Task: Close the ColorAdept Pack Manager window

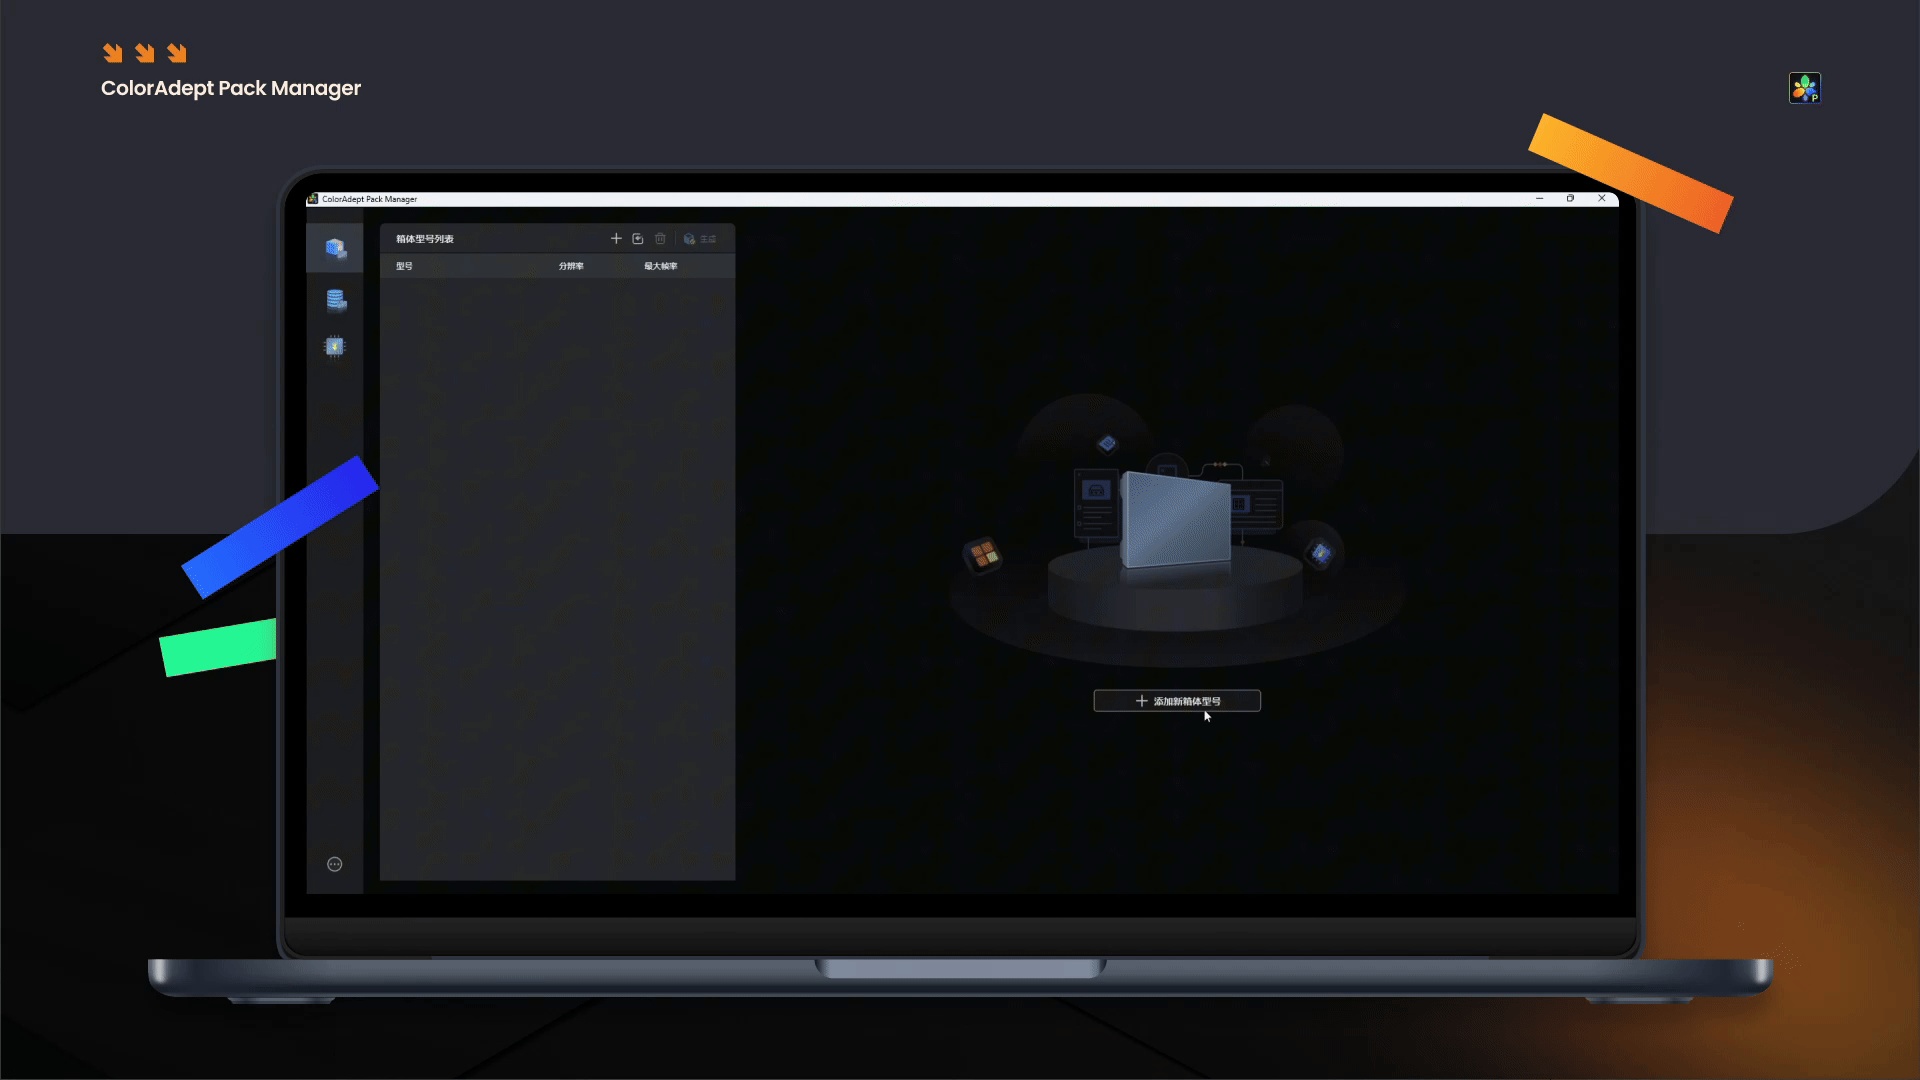Action: point(1602,199)
